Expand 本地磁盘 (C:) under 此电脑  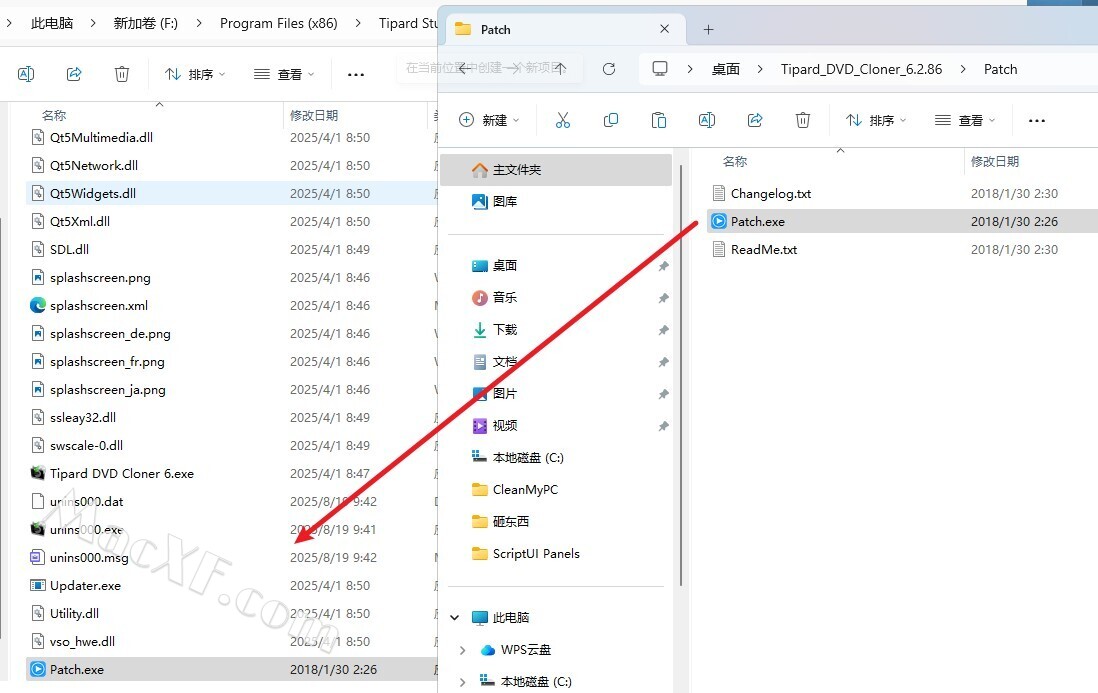point(463,681)
